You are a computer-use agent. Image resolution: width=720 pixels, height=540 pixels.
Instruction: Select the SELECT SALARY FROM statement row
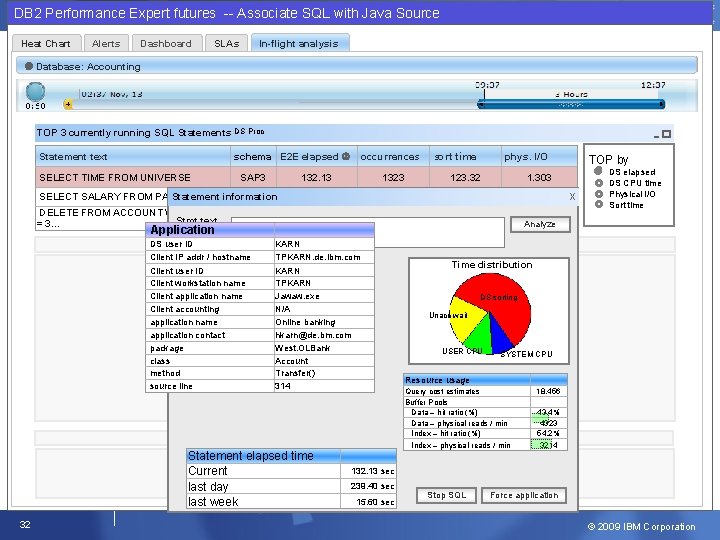pos(102,197)
